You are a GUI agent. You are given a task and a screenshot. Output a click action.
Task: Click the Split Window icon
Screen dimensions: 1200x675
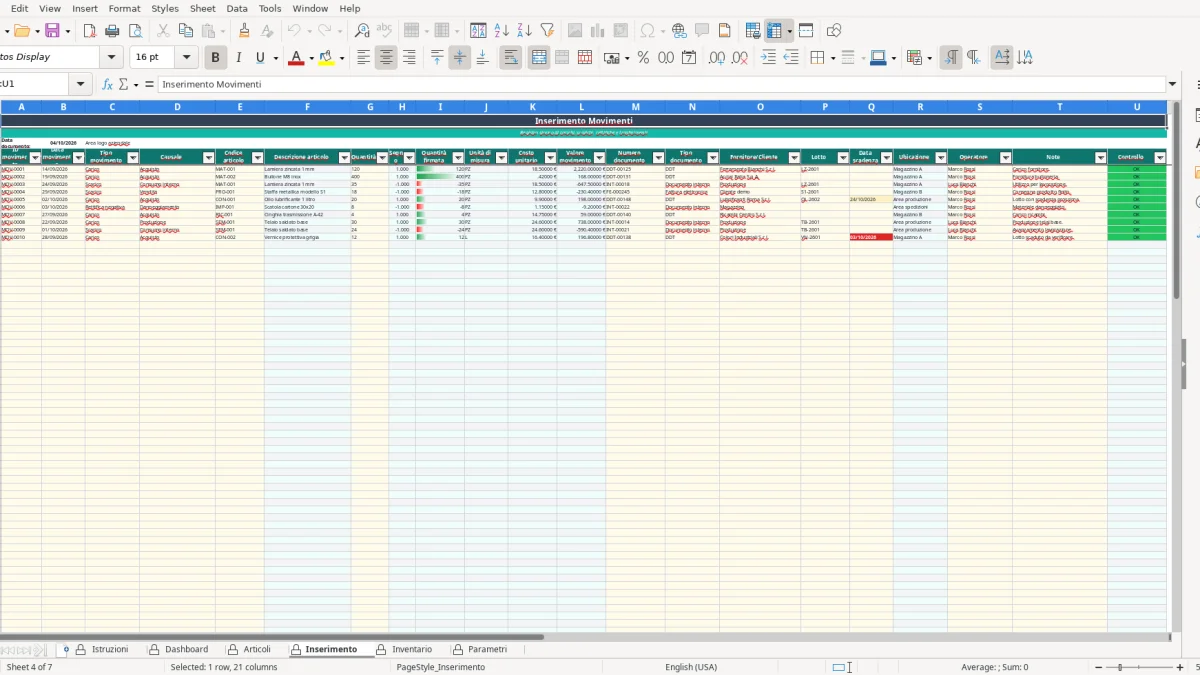pyautogui.click(x=806, y=31)
